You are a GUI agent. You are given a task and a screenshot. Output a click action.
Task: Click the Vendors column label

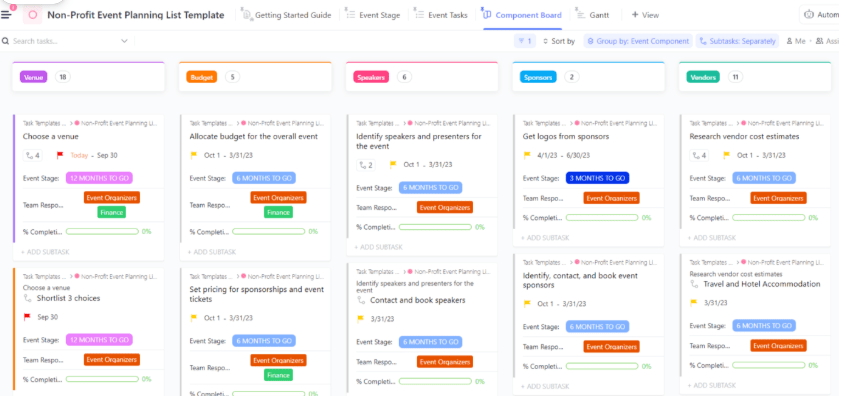point(703,77)
